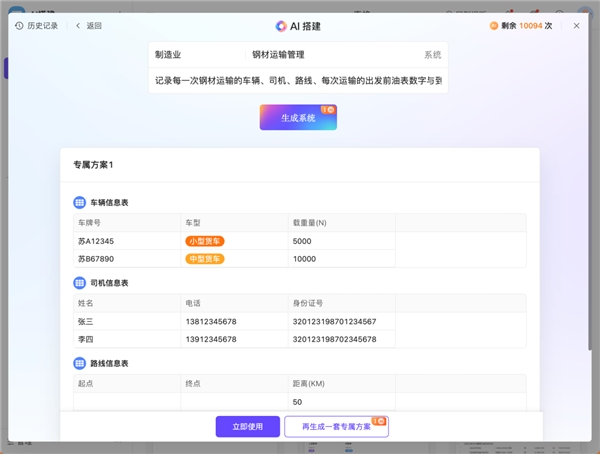Click the 司机信息表 table icon

(80, 283)
